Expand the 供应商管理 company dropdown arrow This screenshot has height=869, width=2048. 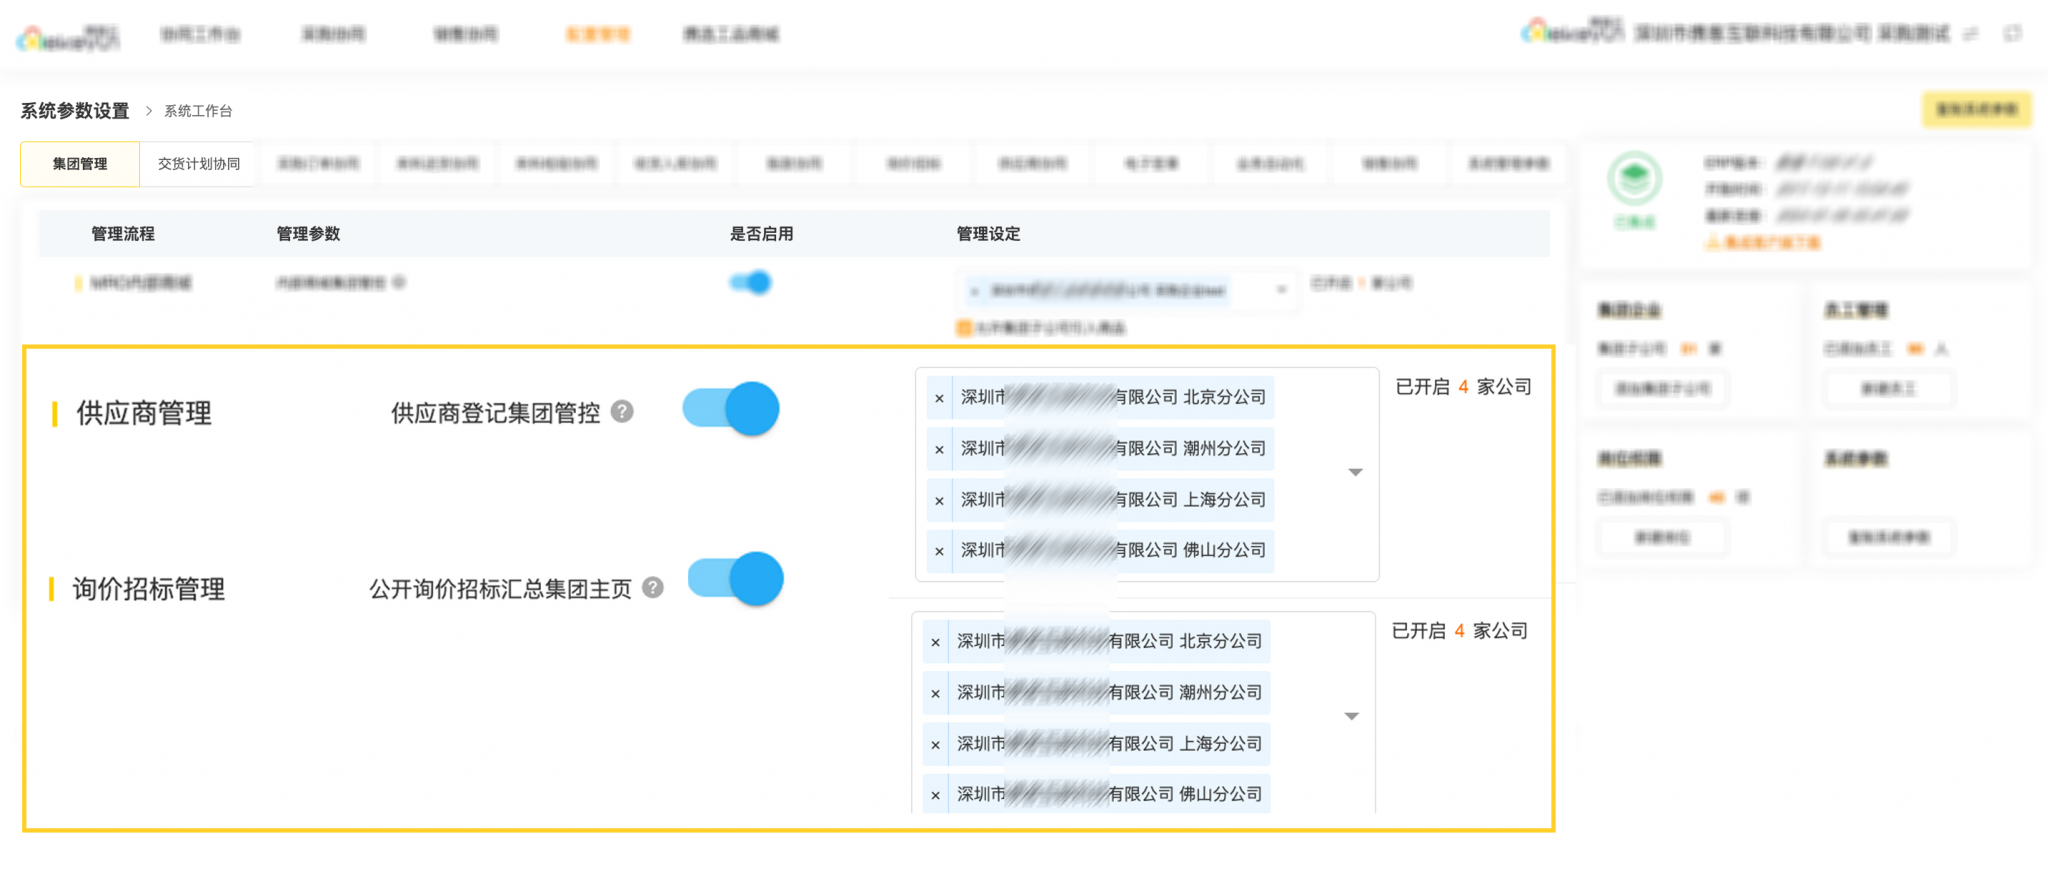pyautogui.click(x=1355, y=472)
